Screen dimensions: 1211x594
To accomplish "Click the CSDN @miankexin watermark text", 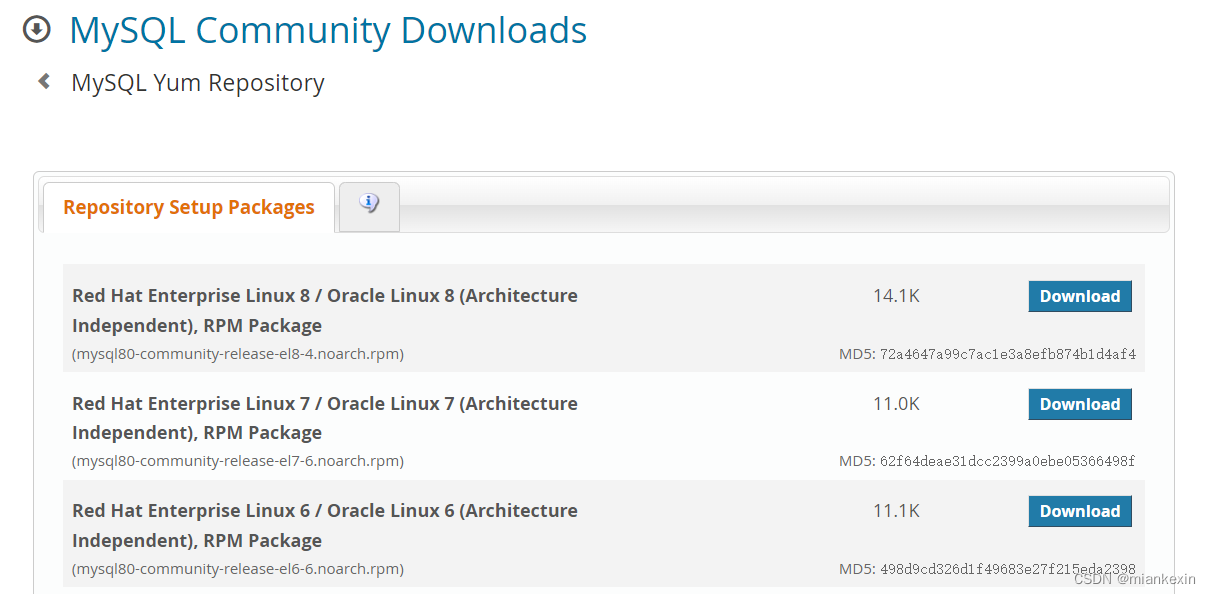I will click(x=1134, y=578).
